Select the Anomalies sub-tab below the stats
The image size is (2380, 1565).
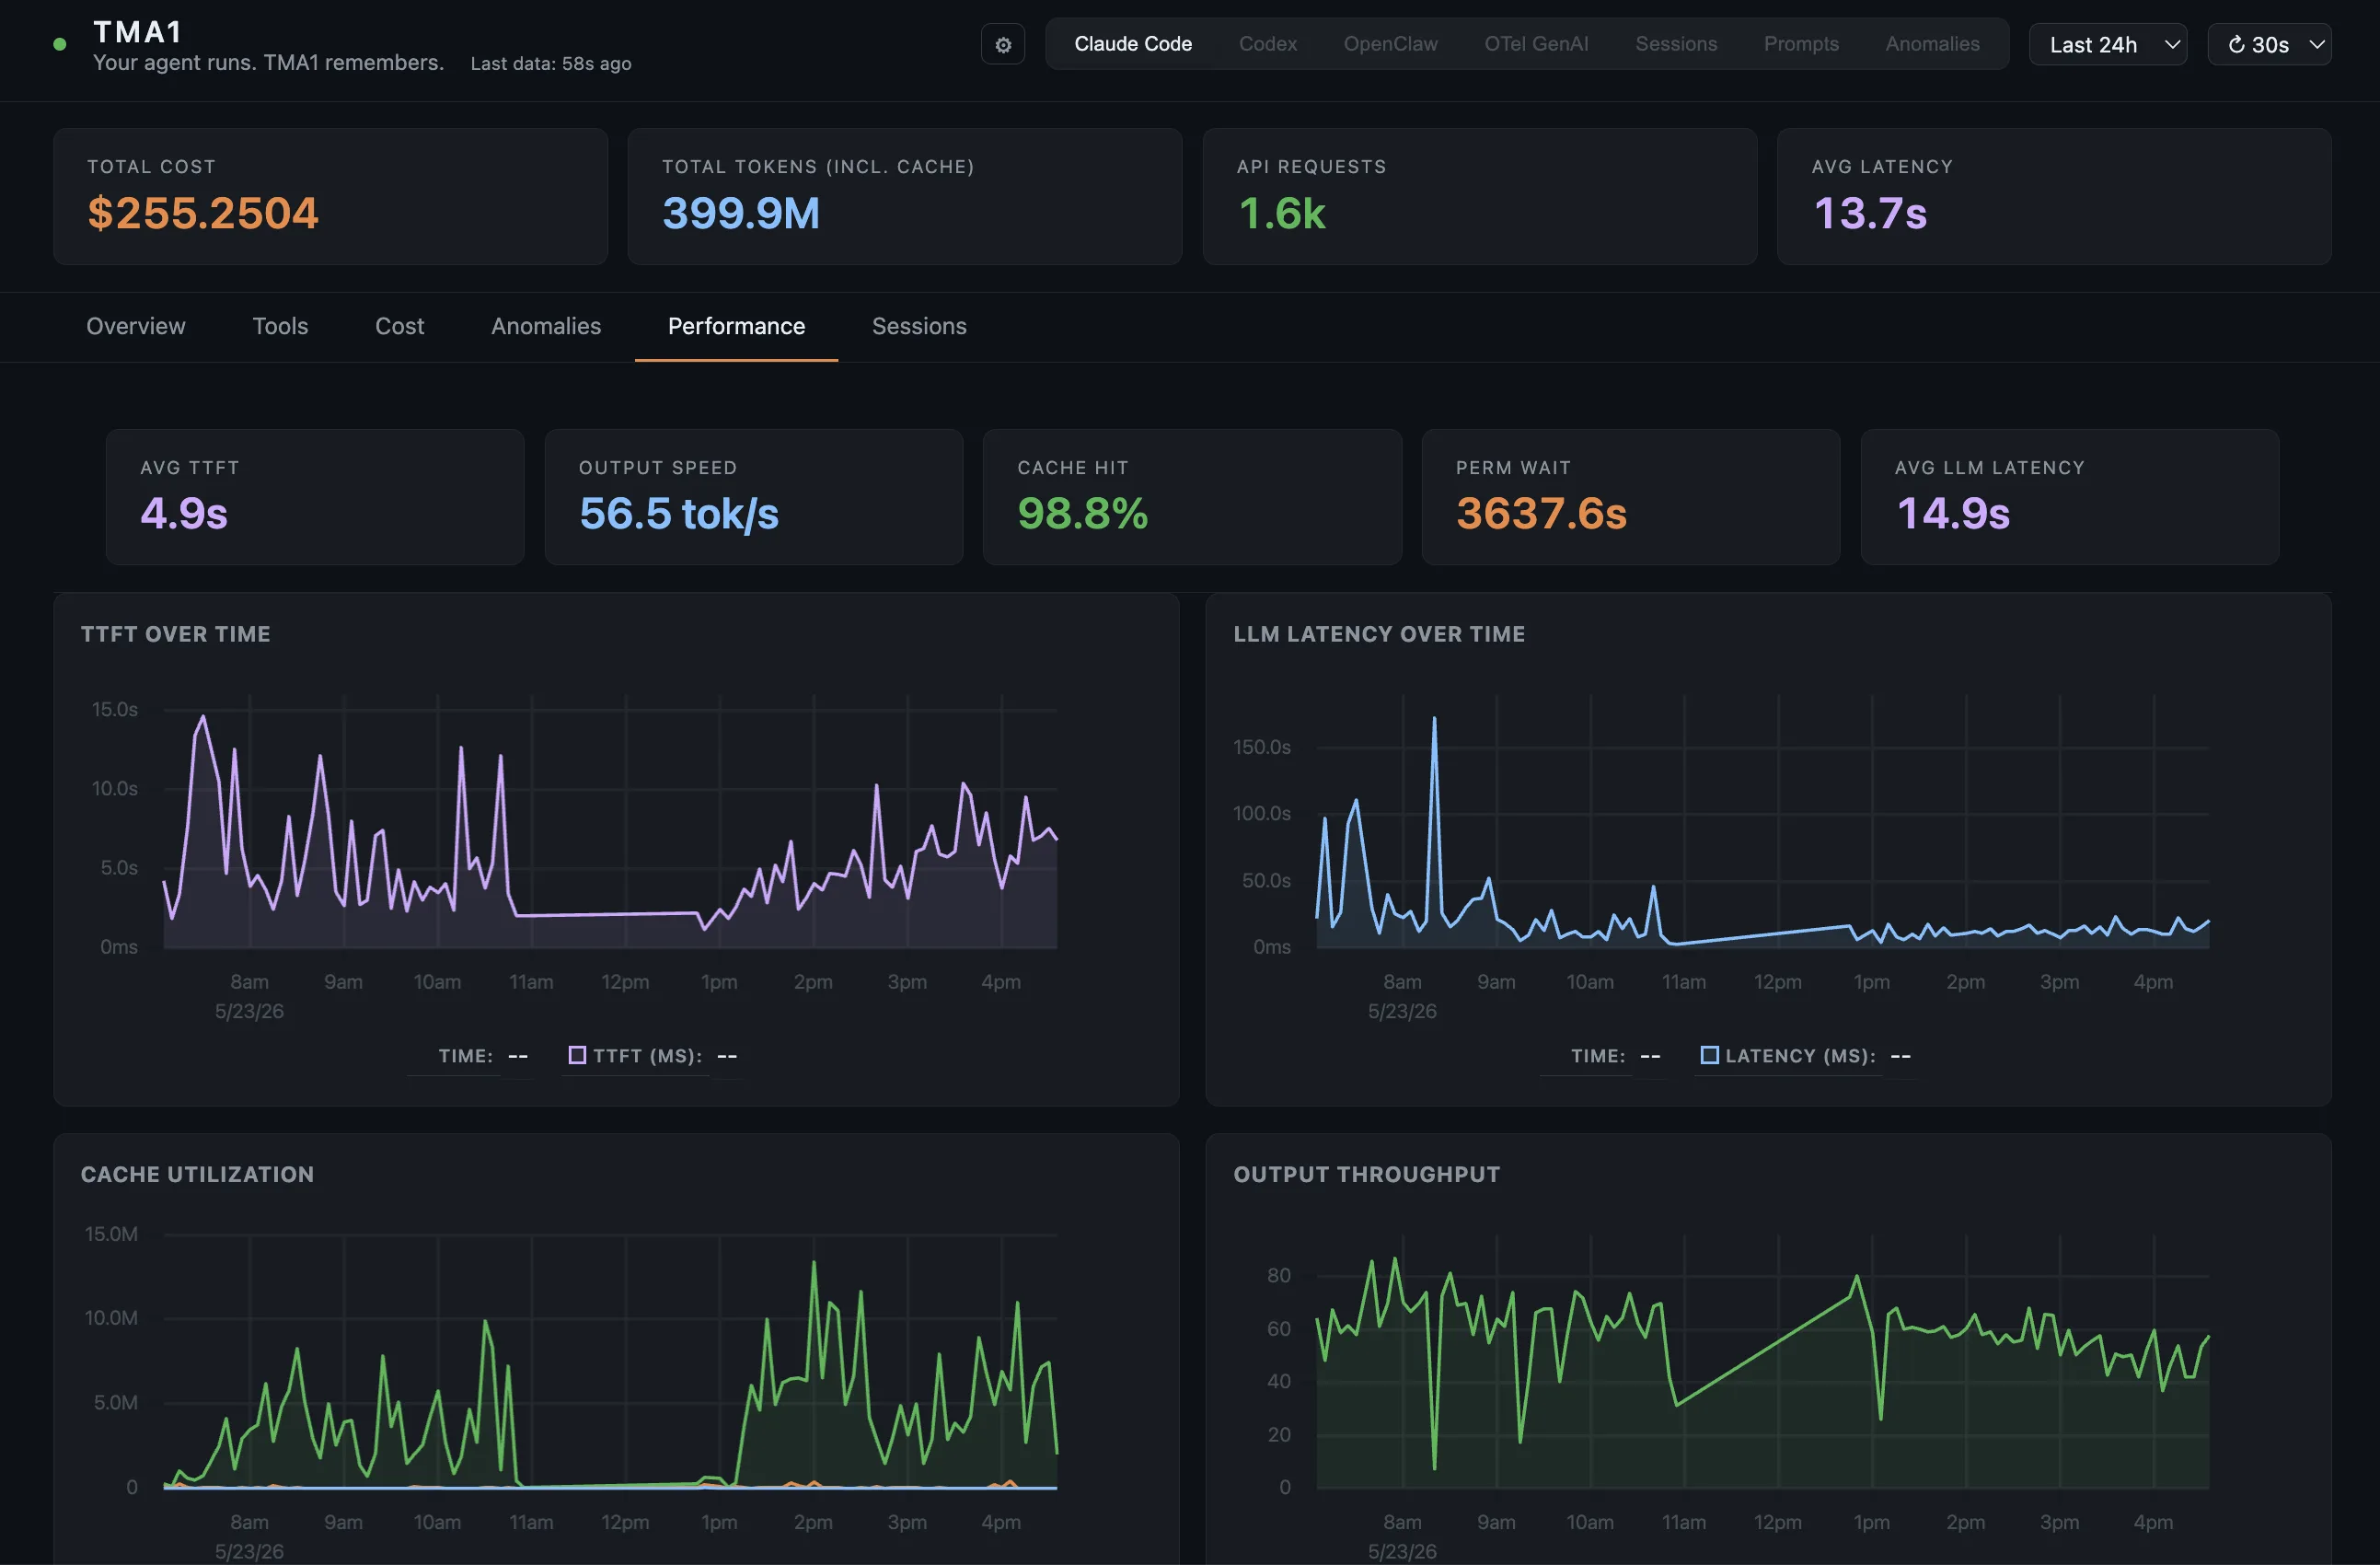546,326
